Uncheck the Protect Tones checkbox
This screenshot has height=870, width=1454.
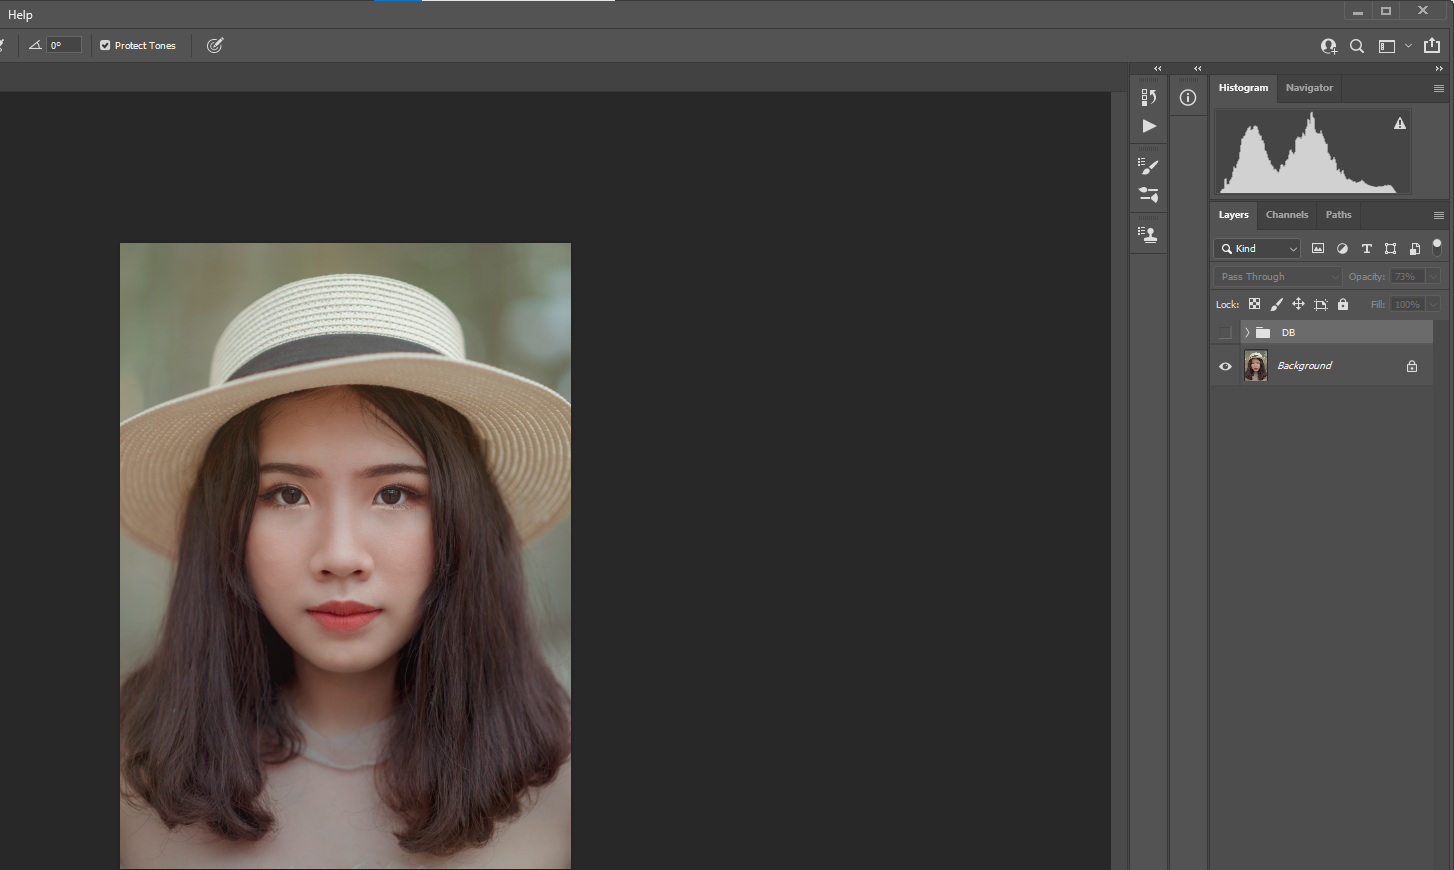pyautogui.click(x=105, y=45)
